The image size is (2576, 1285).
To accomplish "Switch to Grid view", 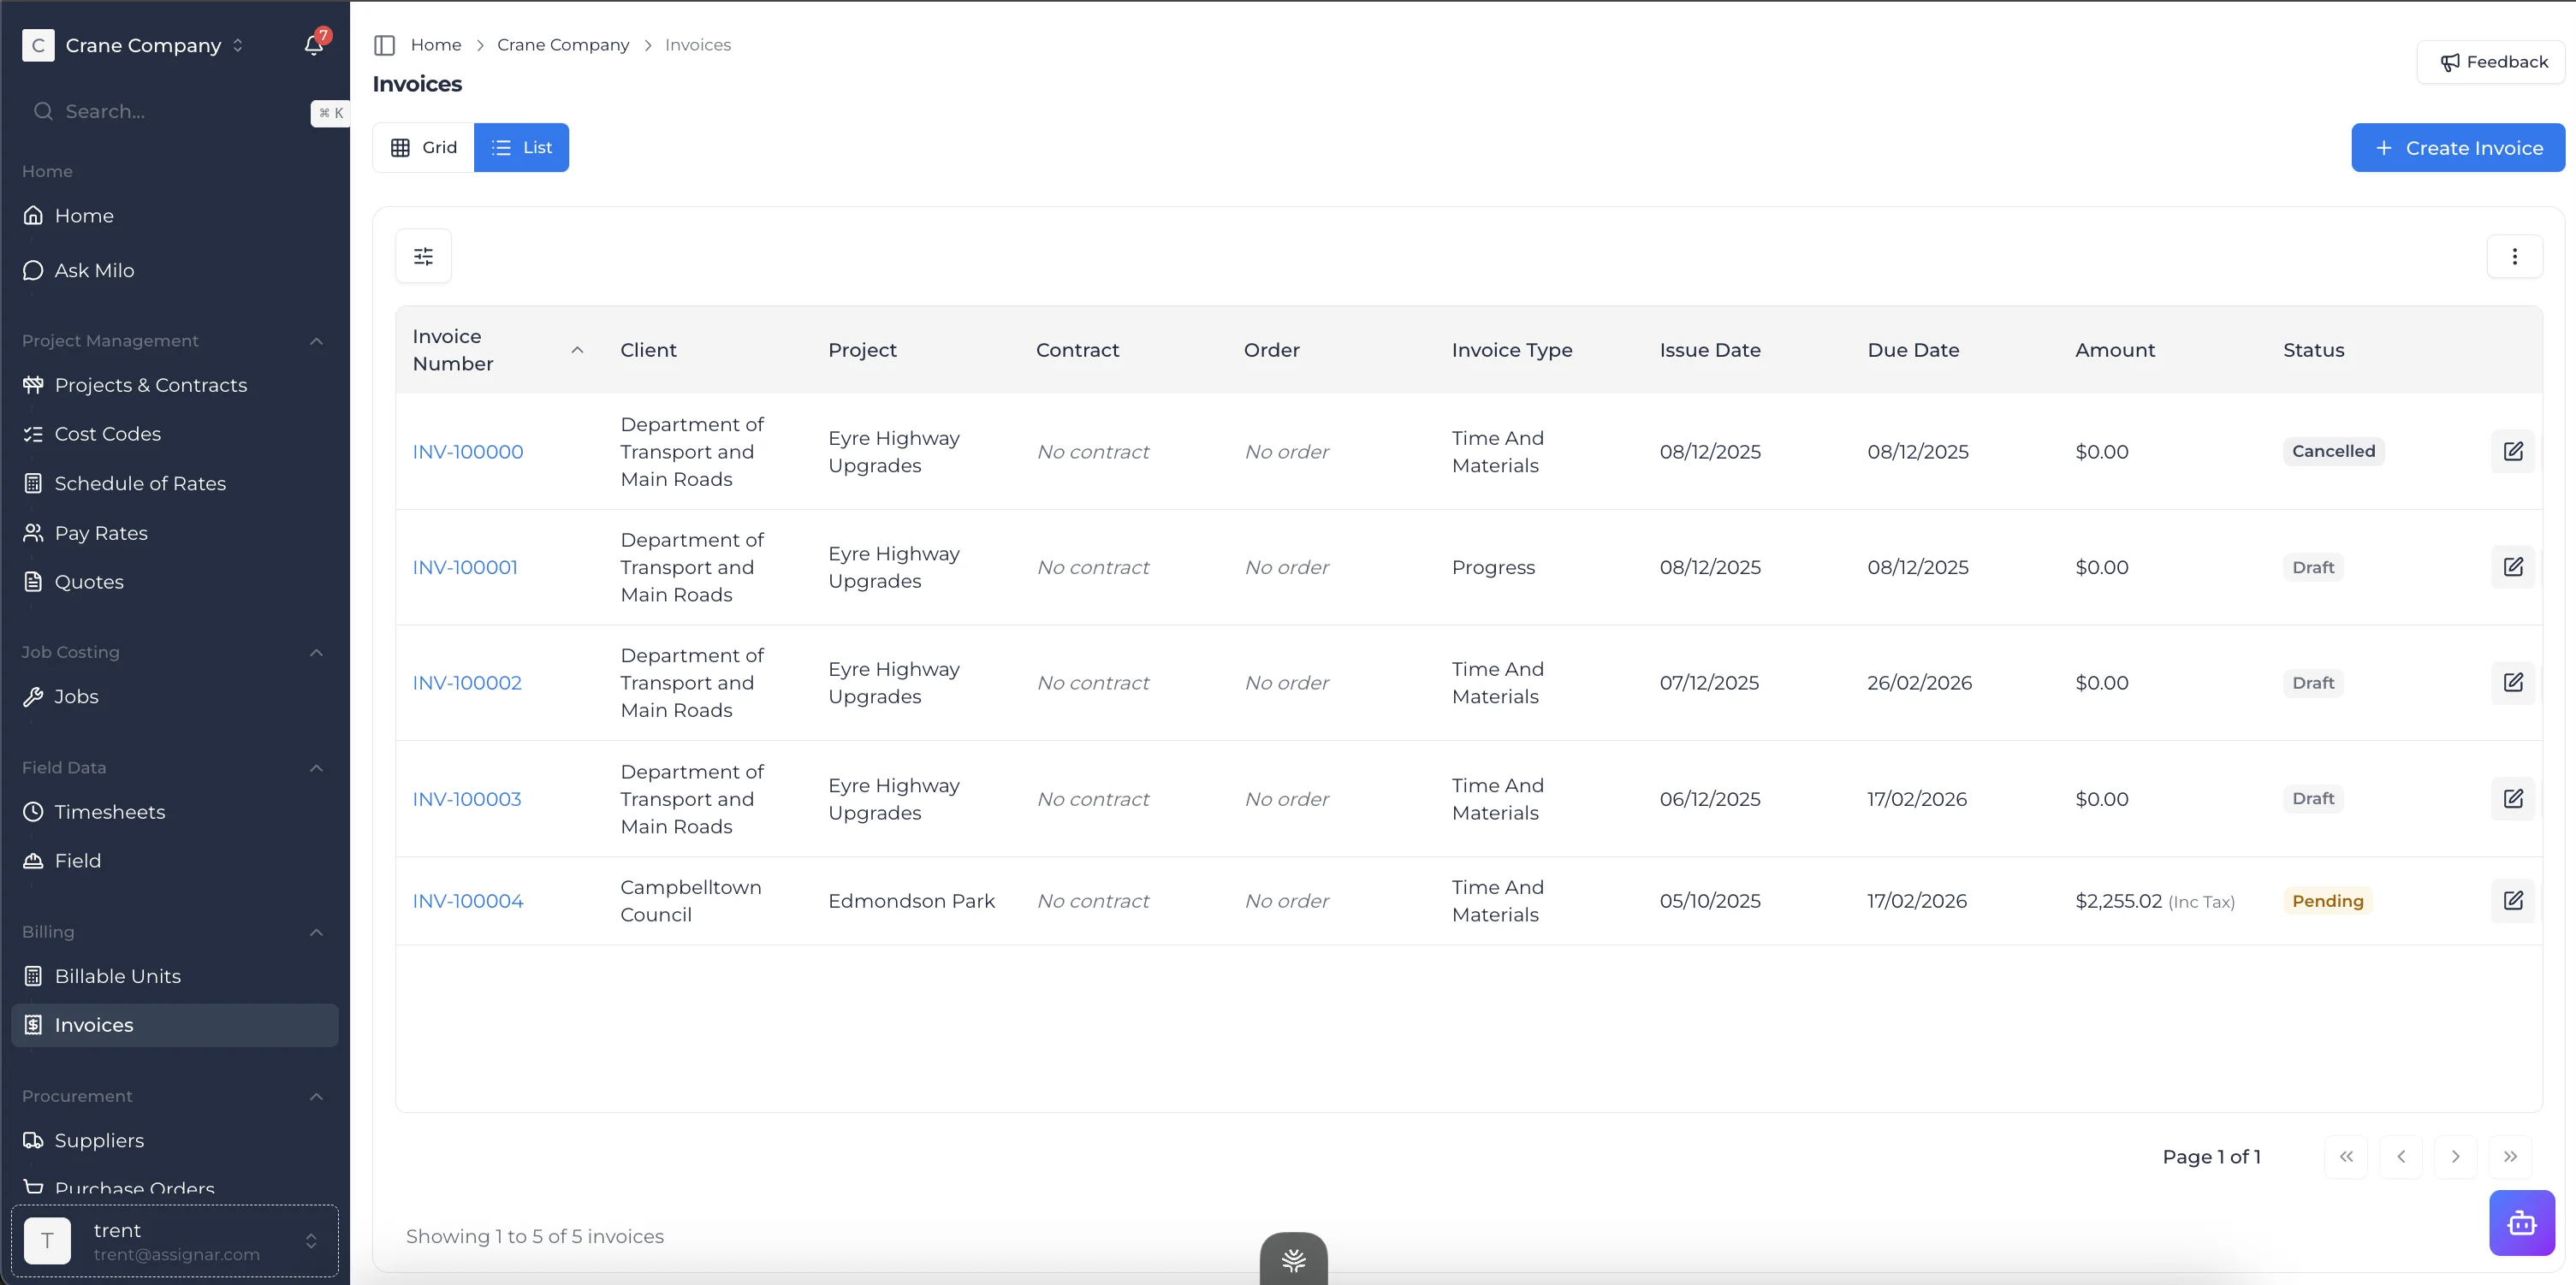I will click(424, 147).
